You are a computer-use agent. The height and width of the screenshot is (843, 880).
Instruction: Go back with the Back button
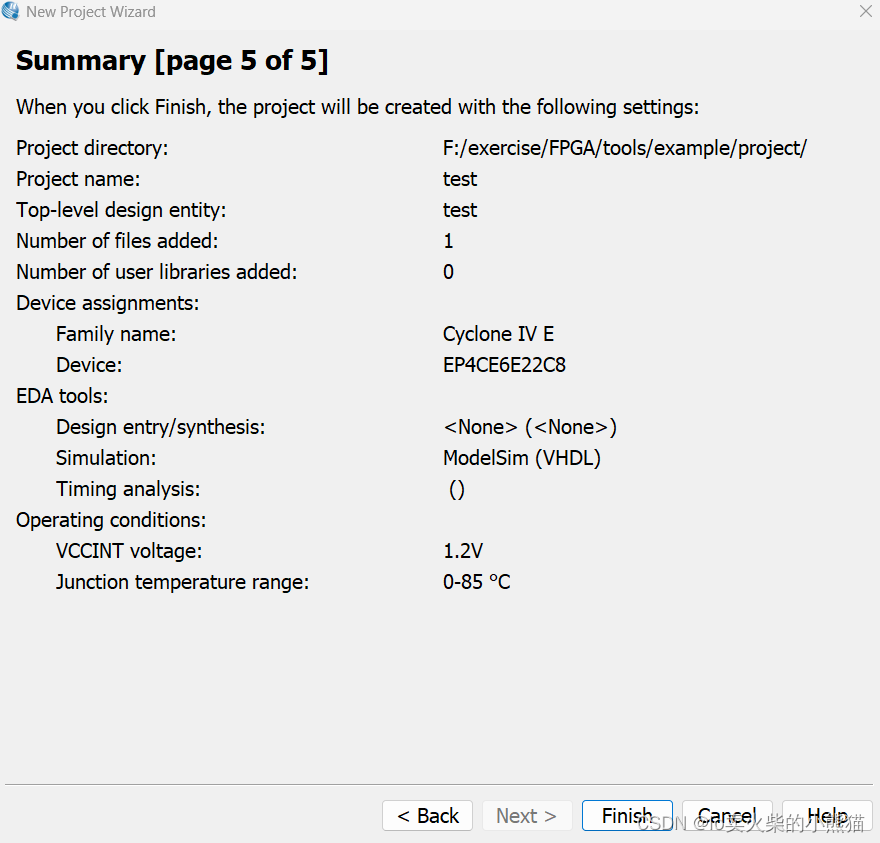click(427, 816)
